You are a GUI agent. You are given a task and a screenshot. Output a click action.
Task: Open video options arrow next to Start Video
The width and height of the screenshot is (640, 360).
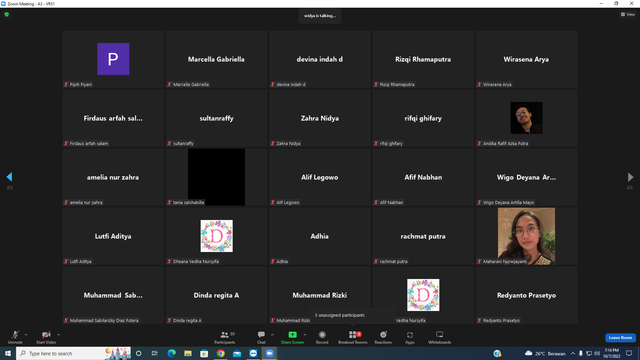[x=59, y=335]
